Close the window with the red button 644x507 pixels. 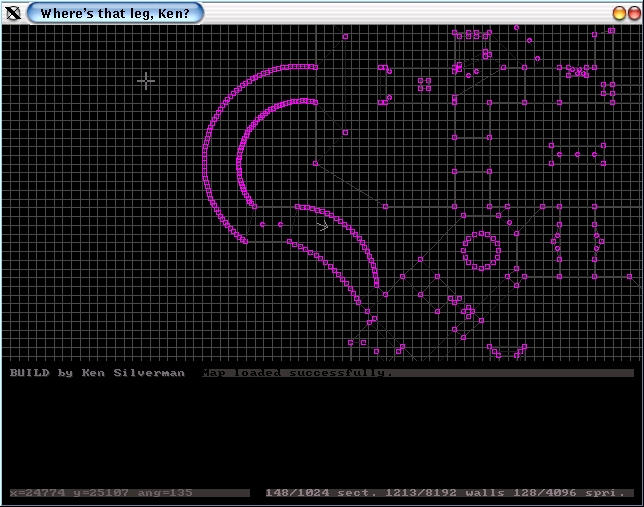(x=634, y=13)
